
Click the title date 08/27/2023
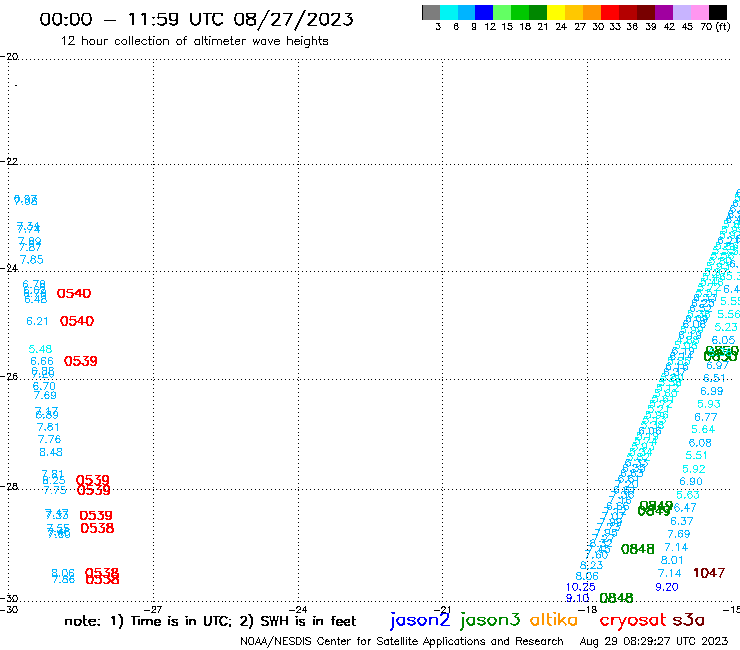[293, 19]
